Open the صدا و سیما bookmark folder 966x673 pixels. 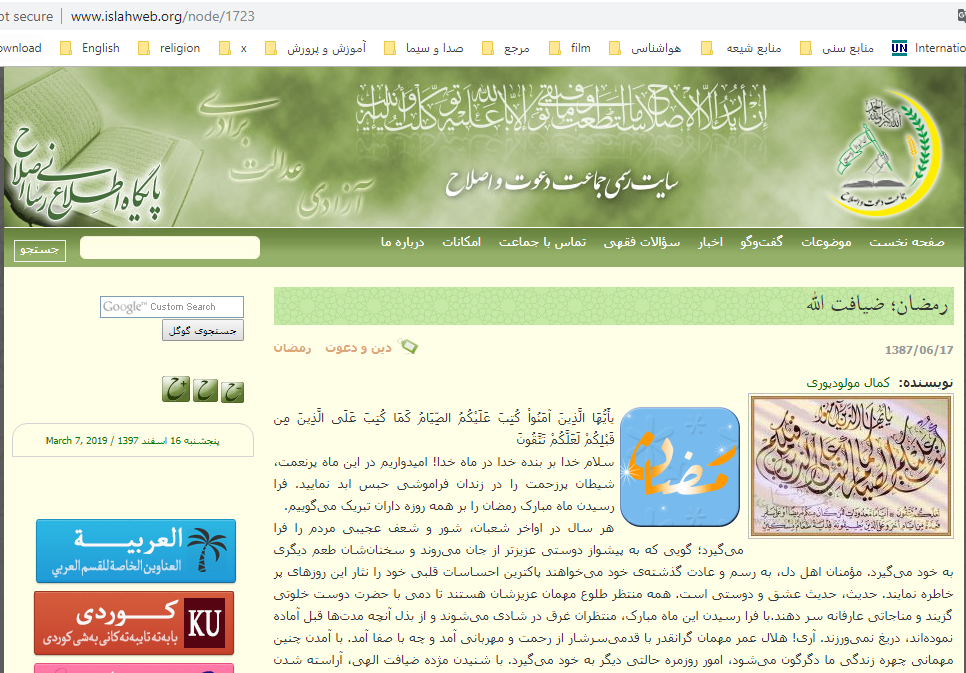tap(424, 48)
